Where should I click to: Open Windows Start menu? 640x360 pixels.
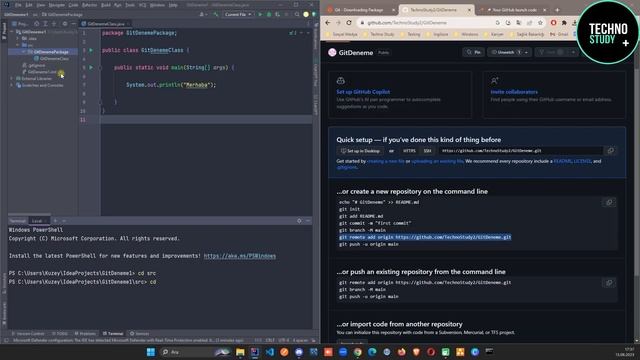(x=151, y=352)
